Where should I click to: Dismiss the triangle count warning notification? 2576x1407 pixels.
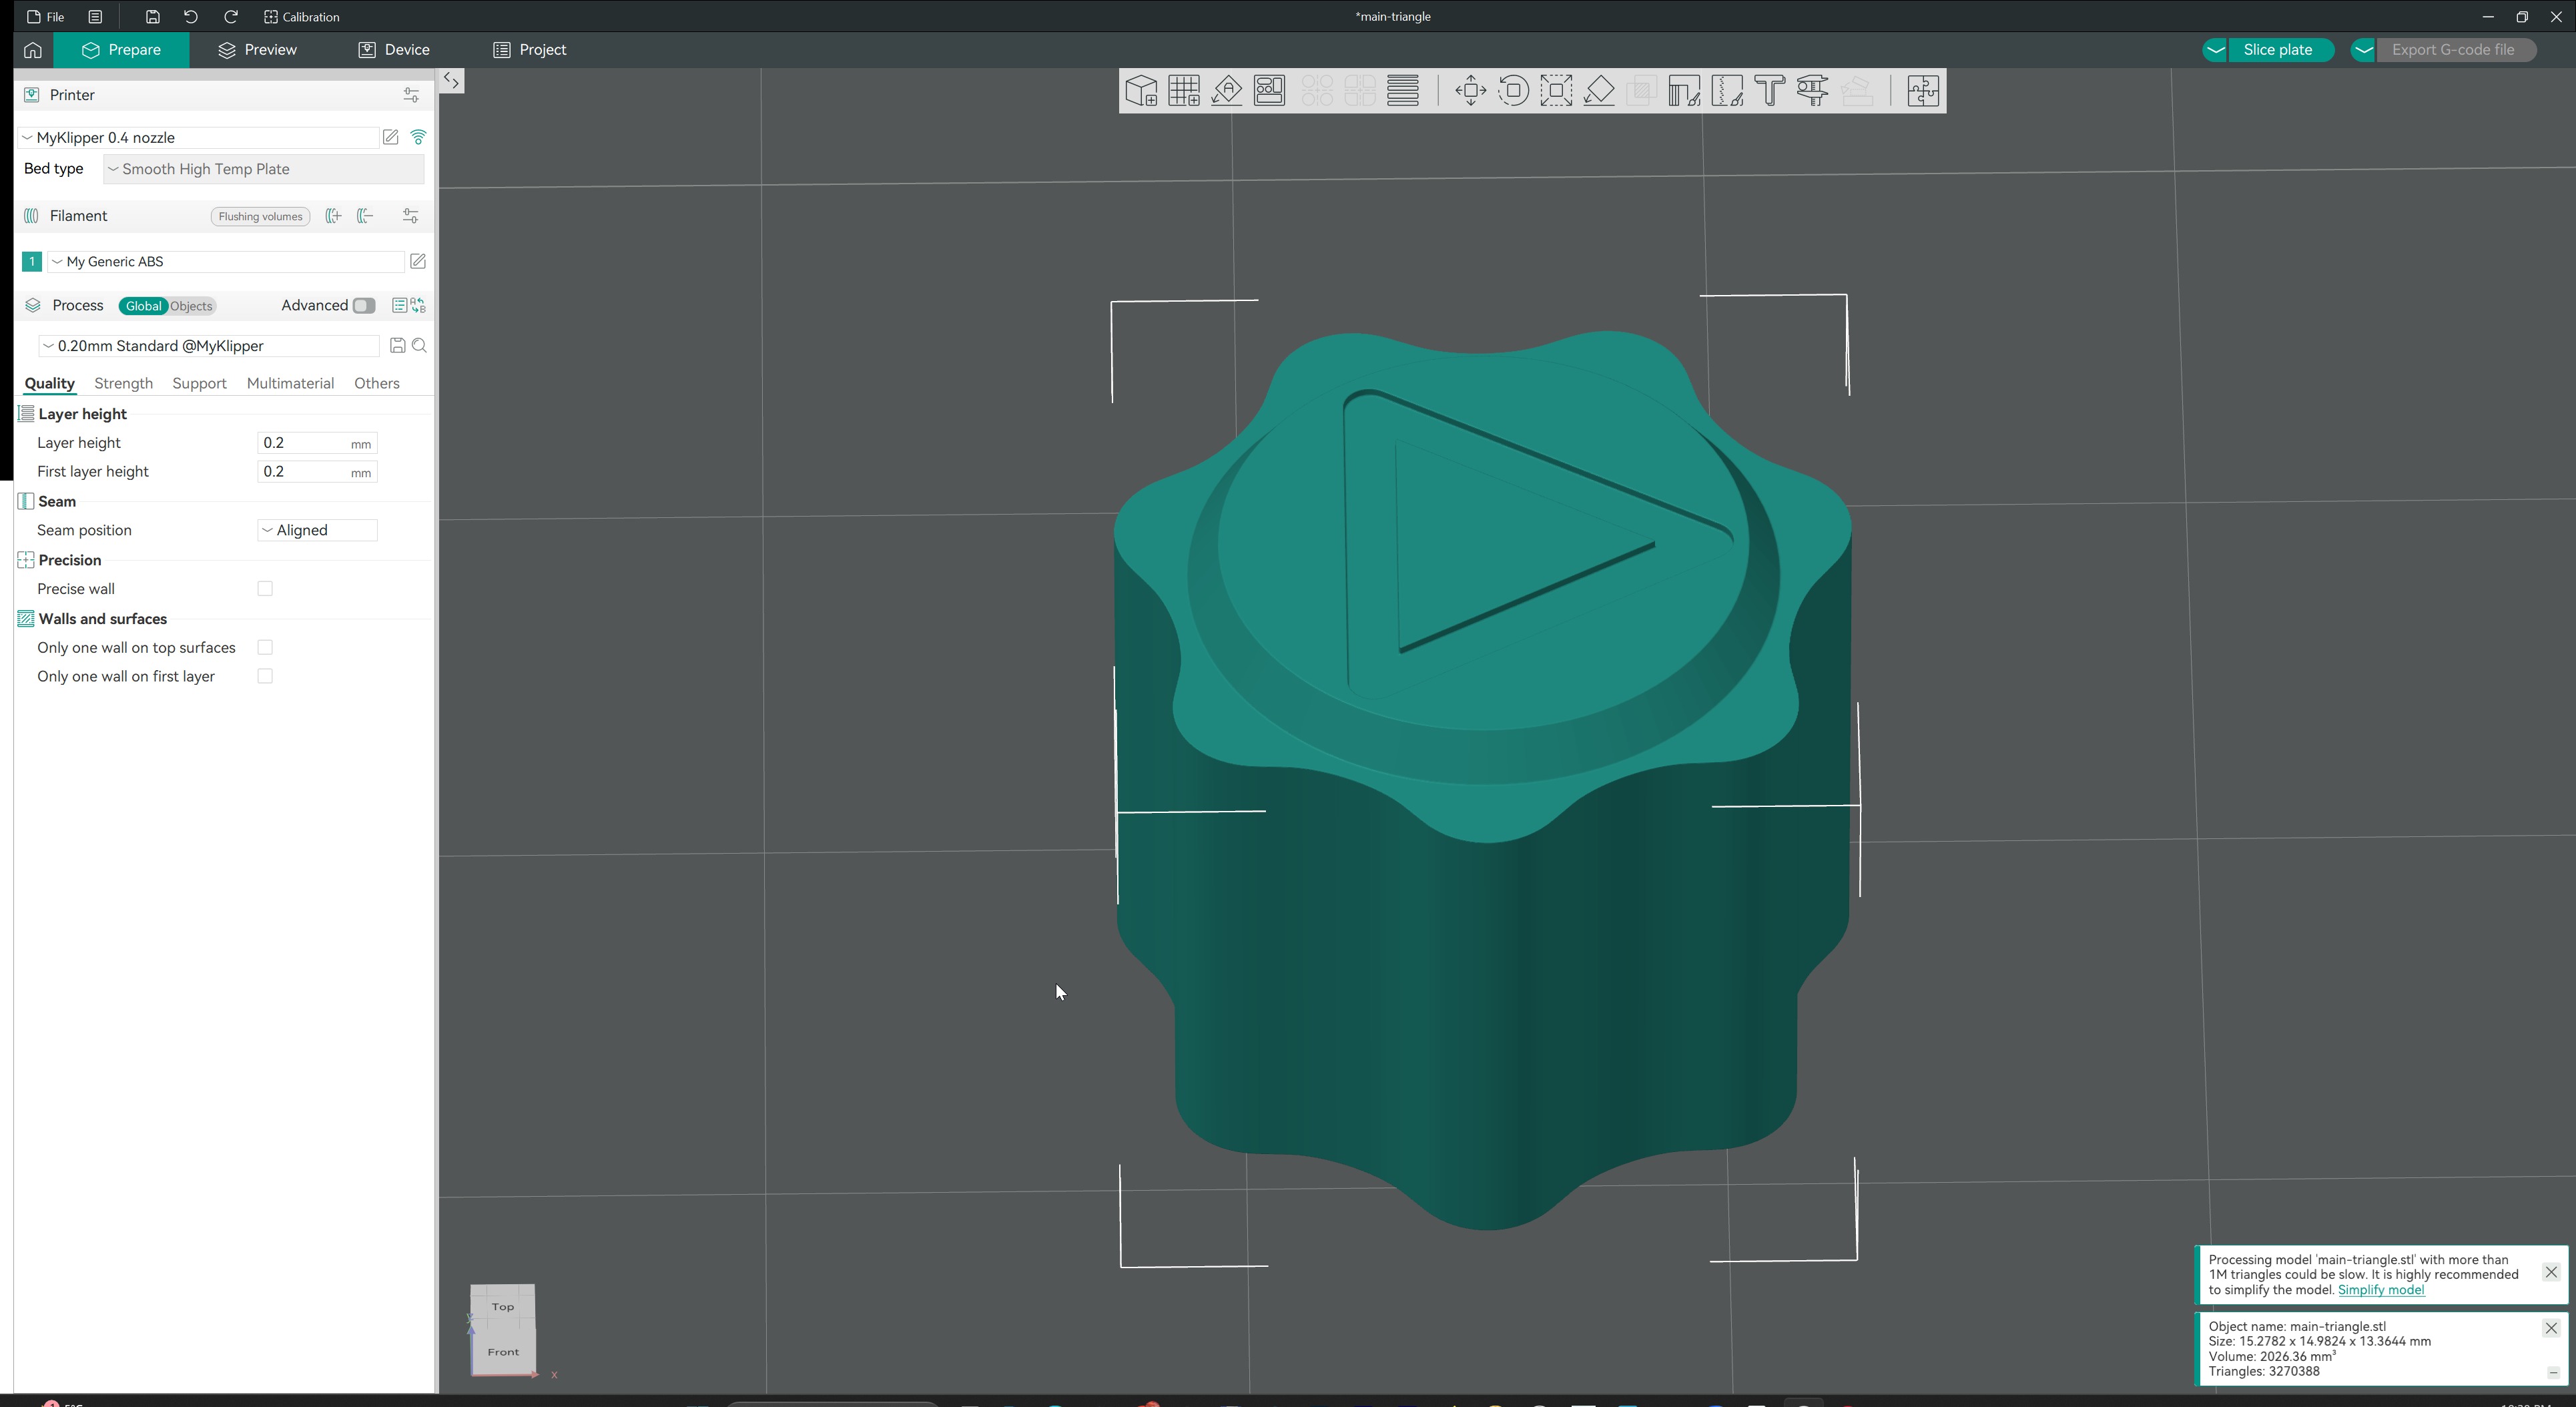coord(2551,1273)
